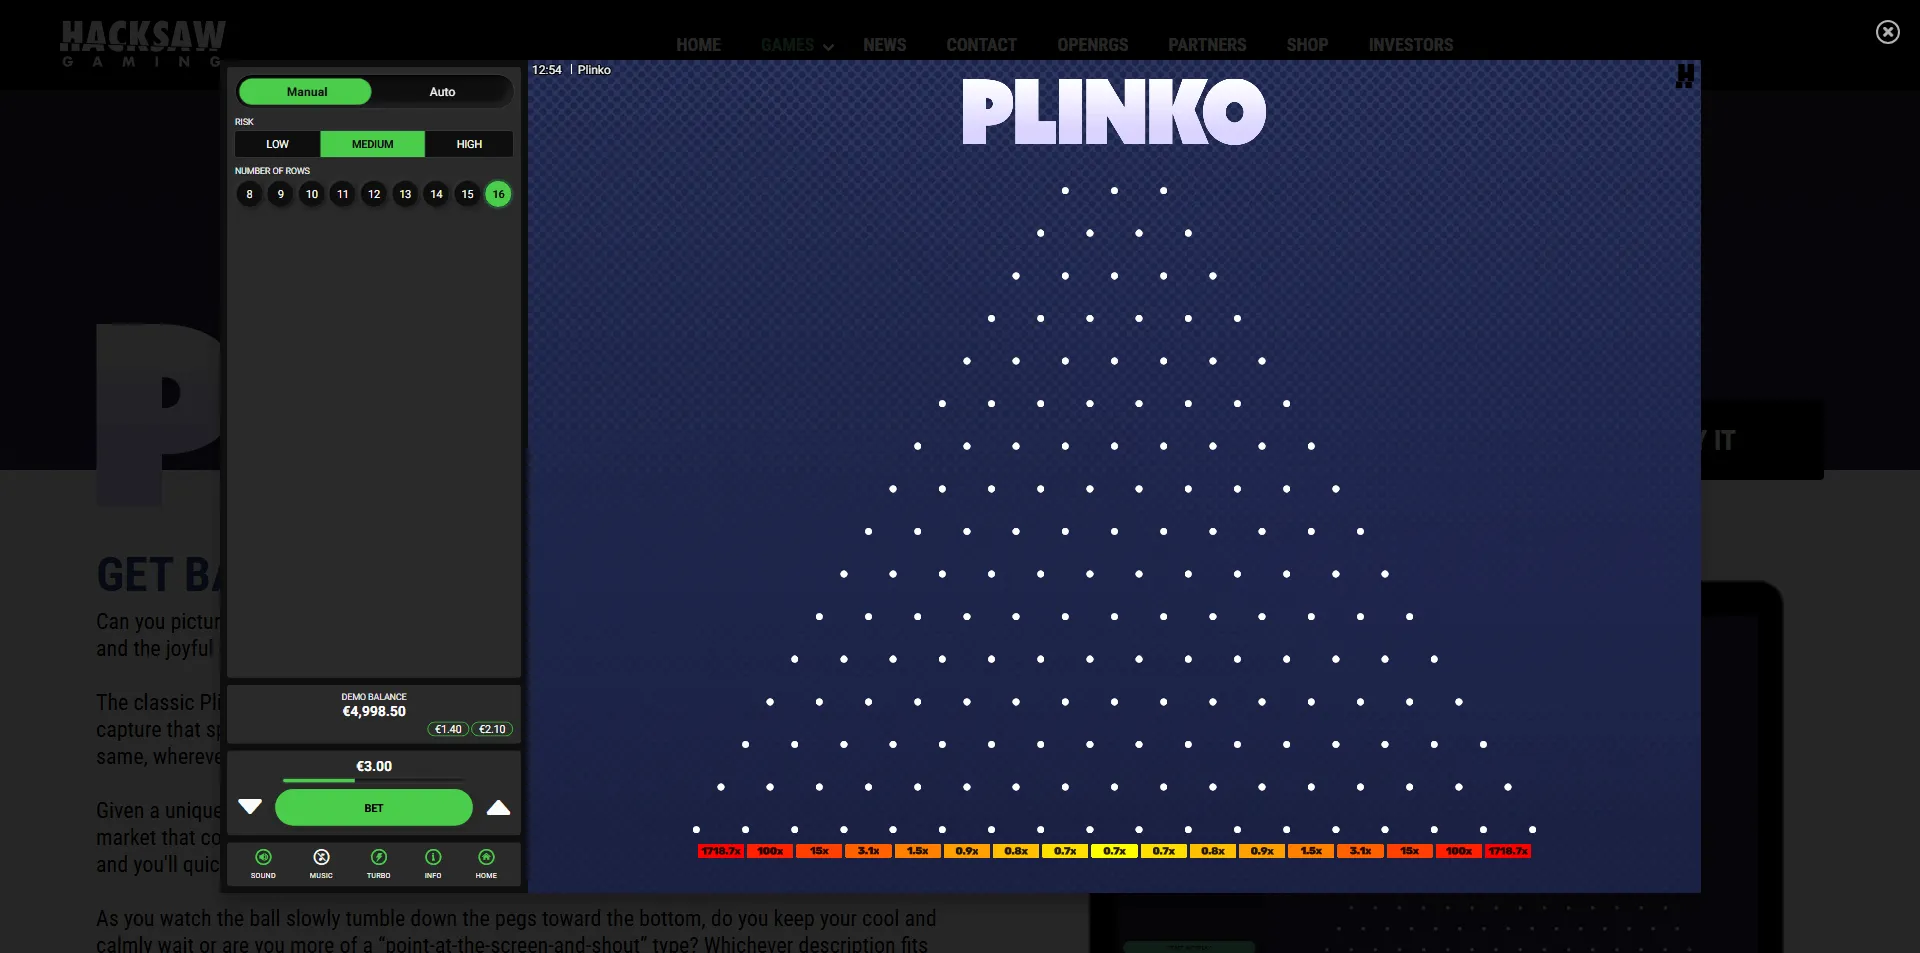Select 8 rows for the Plinko board
Screen dimensions: 1920x953
(249, 194)
